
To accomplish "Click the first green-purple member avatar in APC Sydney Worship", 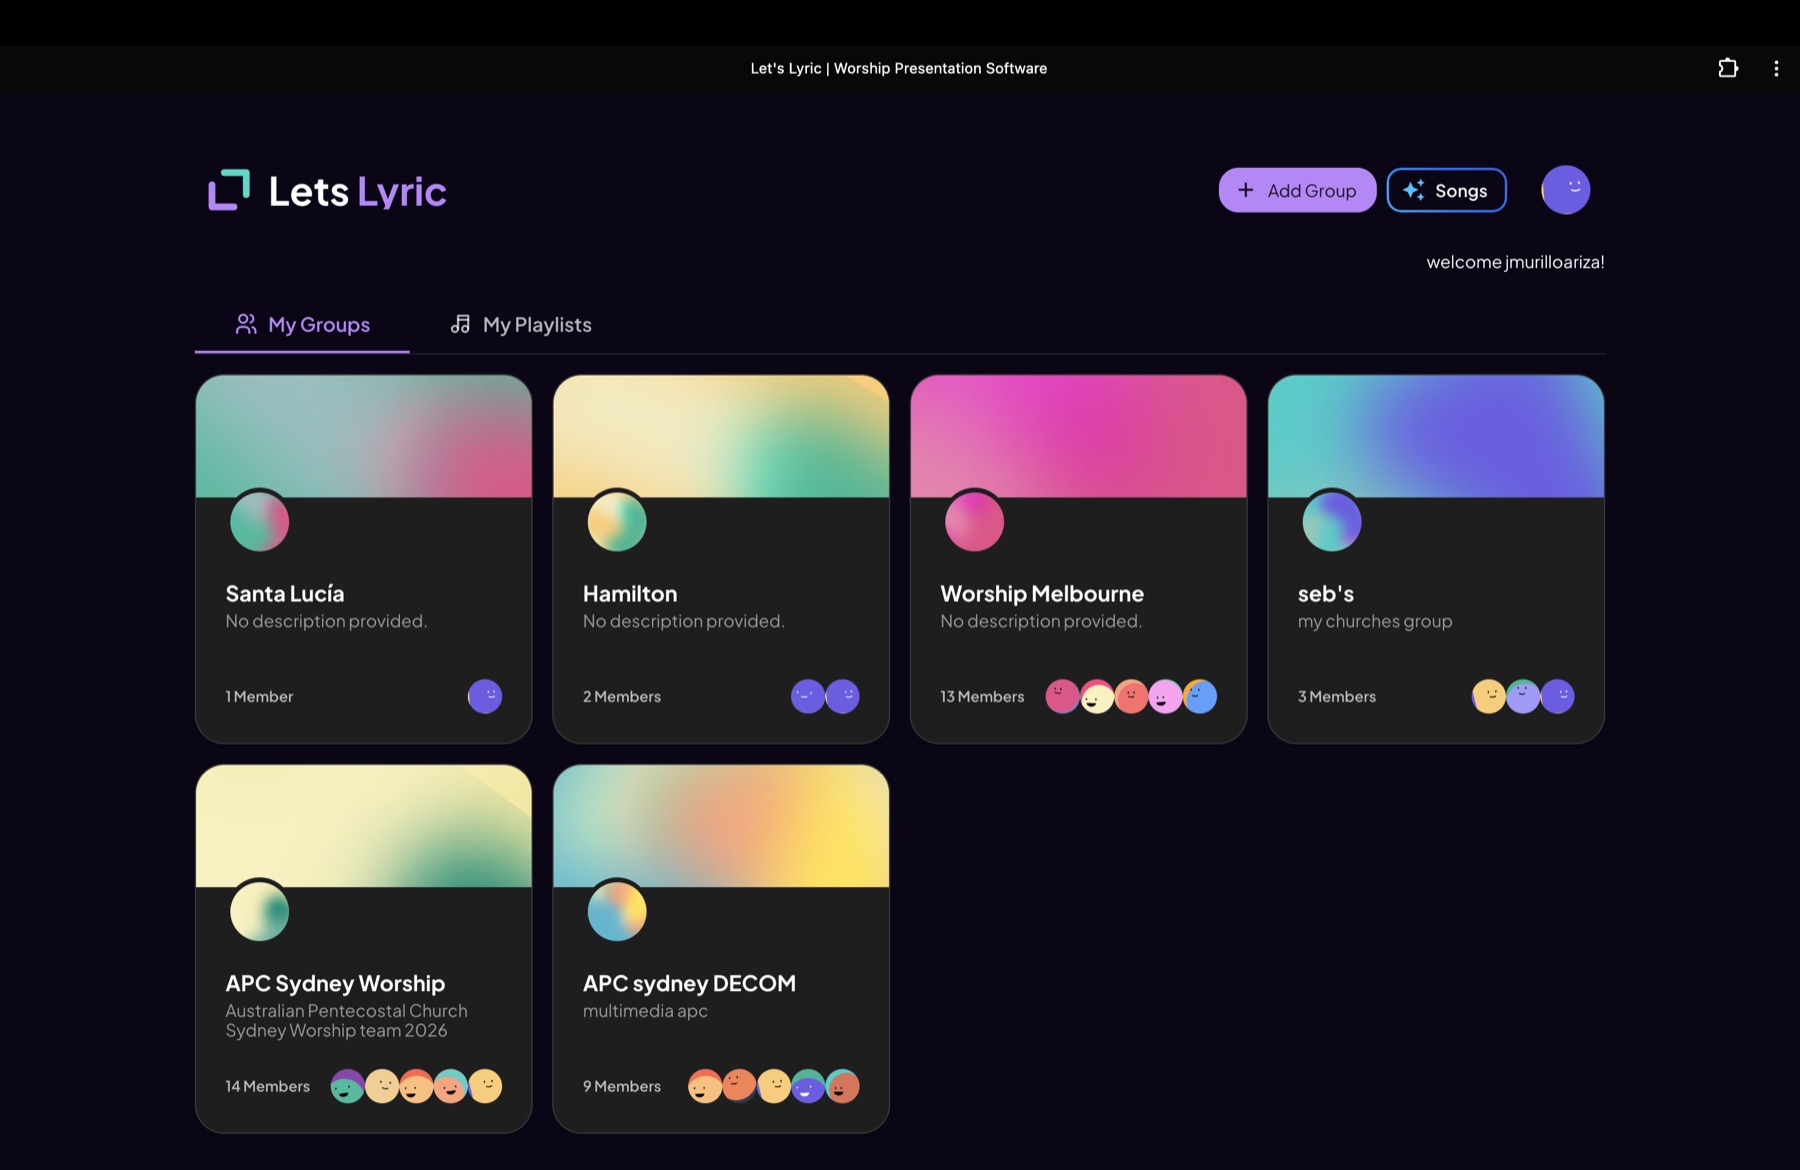I will click(x=347, y=1086).
